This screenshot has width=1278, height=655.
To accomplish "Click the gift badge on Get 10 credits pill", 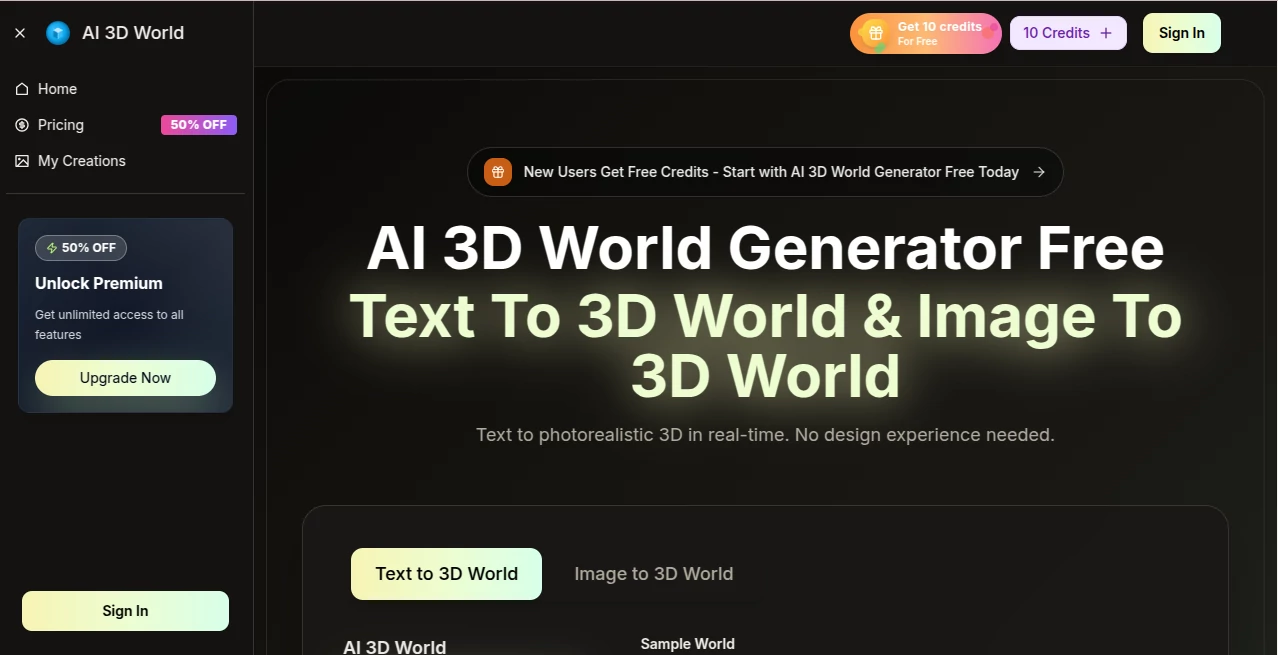I will pyautogui.click(x=876, y=33).
